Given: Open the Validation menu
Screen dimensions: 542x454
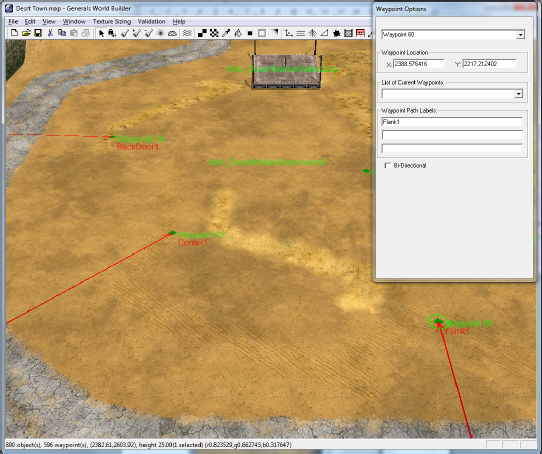Looking at the screenshot, I should tap(151, 21).
